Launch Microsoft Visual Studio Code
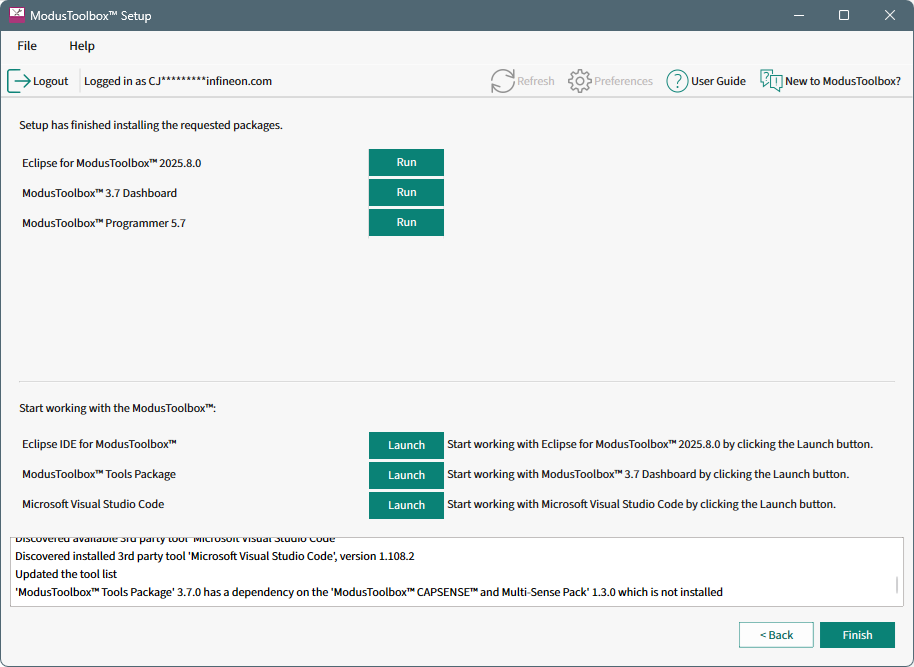This screenshot has height=667, width=914. pos(406,505)
